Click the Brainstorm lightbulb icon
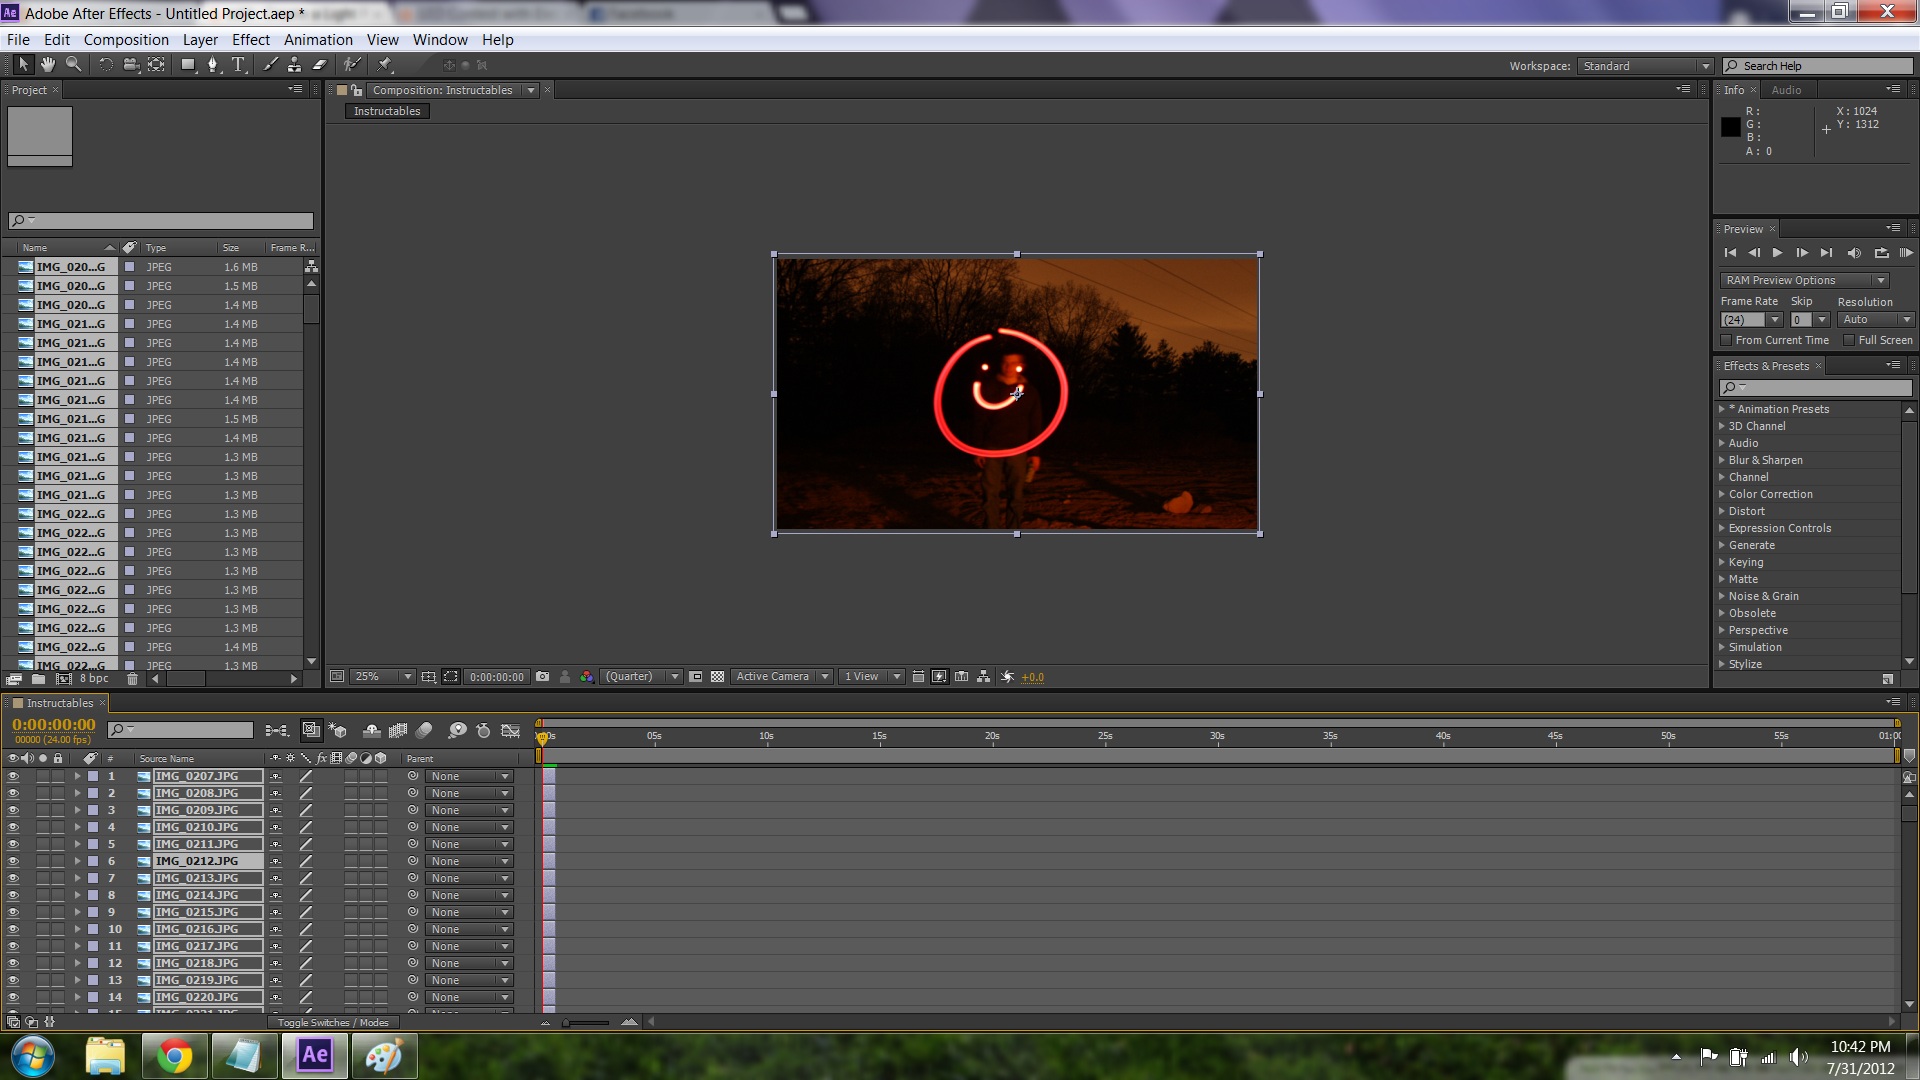Screen dimensions: 1920x1080 (x=457, y=731)
